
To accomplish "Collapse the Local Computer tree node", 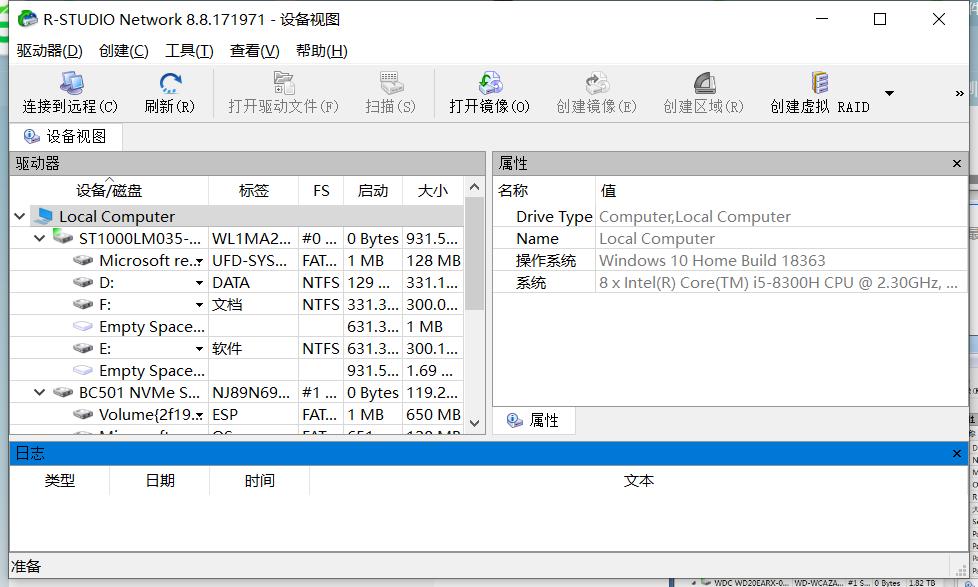I will click(19, 216).
